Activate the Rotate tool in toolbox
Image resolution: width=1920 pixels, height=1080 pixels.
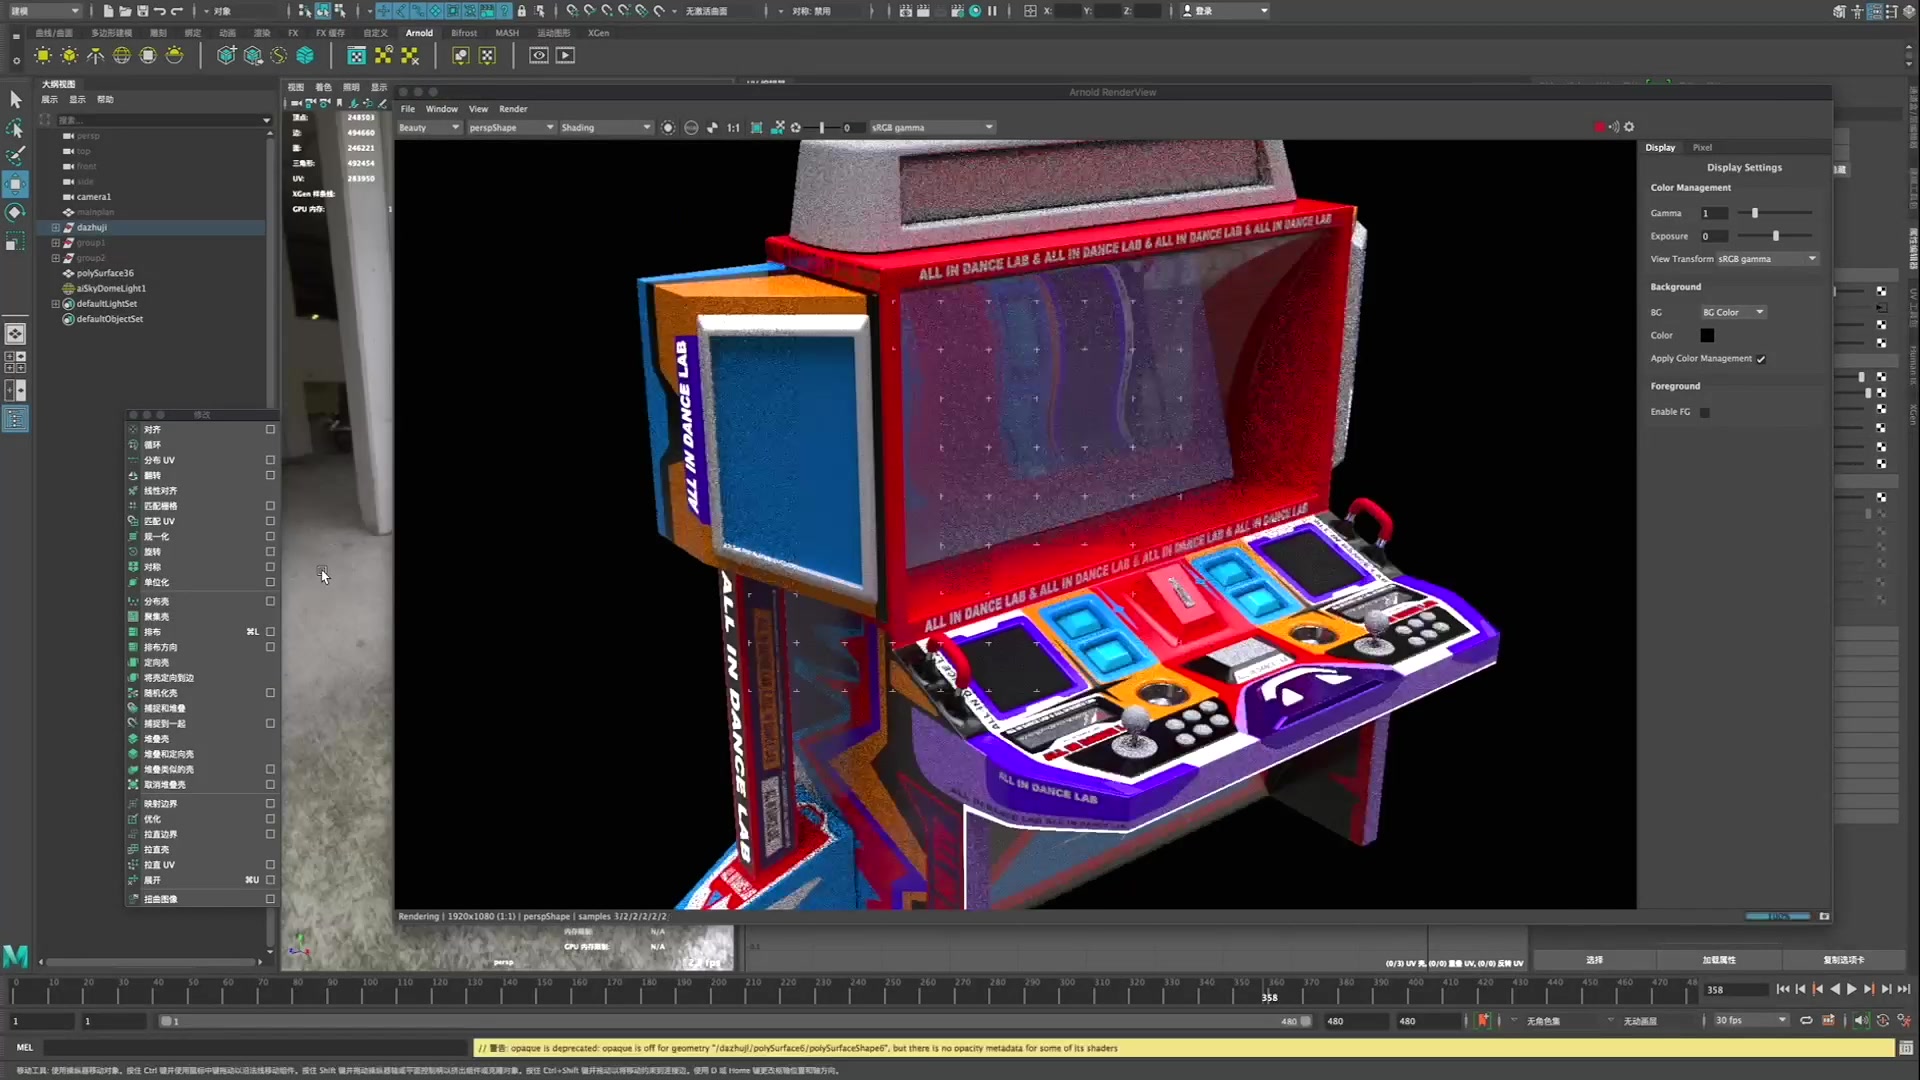pyautogui.click(x=15, y=212)
